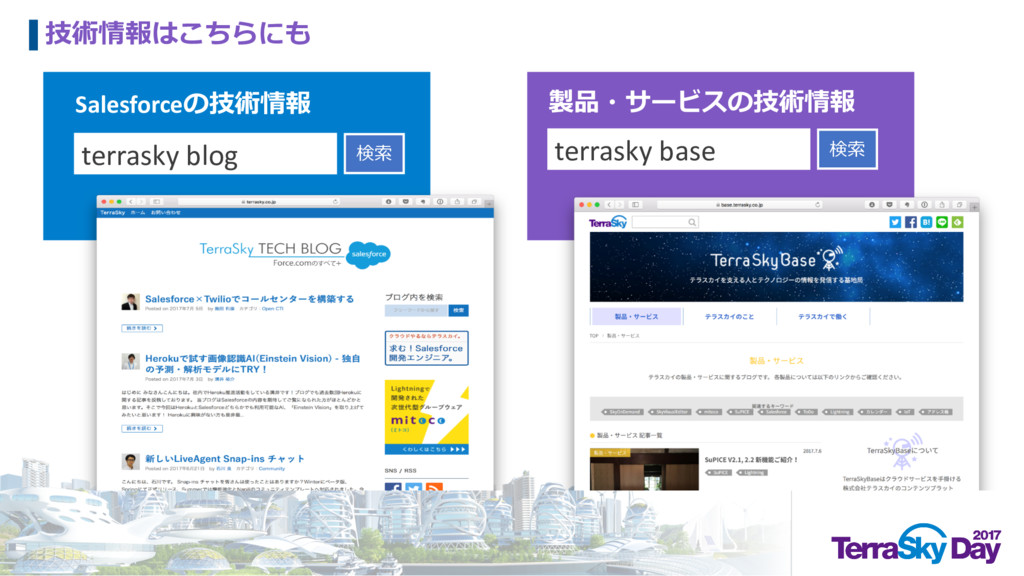1024x576 pixels.
Task: Open the Salesforce×Twilio call center article
Action: 249,298
